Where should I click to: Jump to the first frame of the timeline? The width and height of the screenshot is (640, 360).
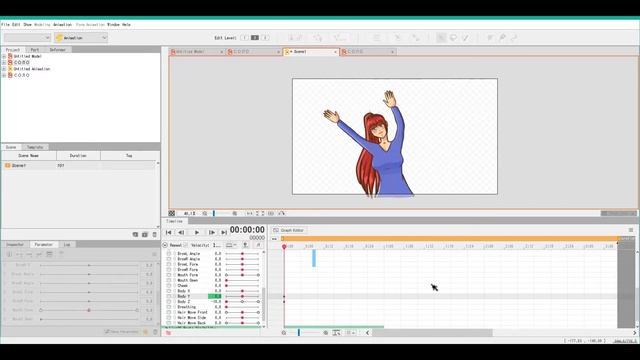[169, 232]
